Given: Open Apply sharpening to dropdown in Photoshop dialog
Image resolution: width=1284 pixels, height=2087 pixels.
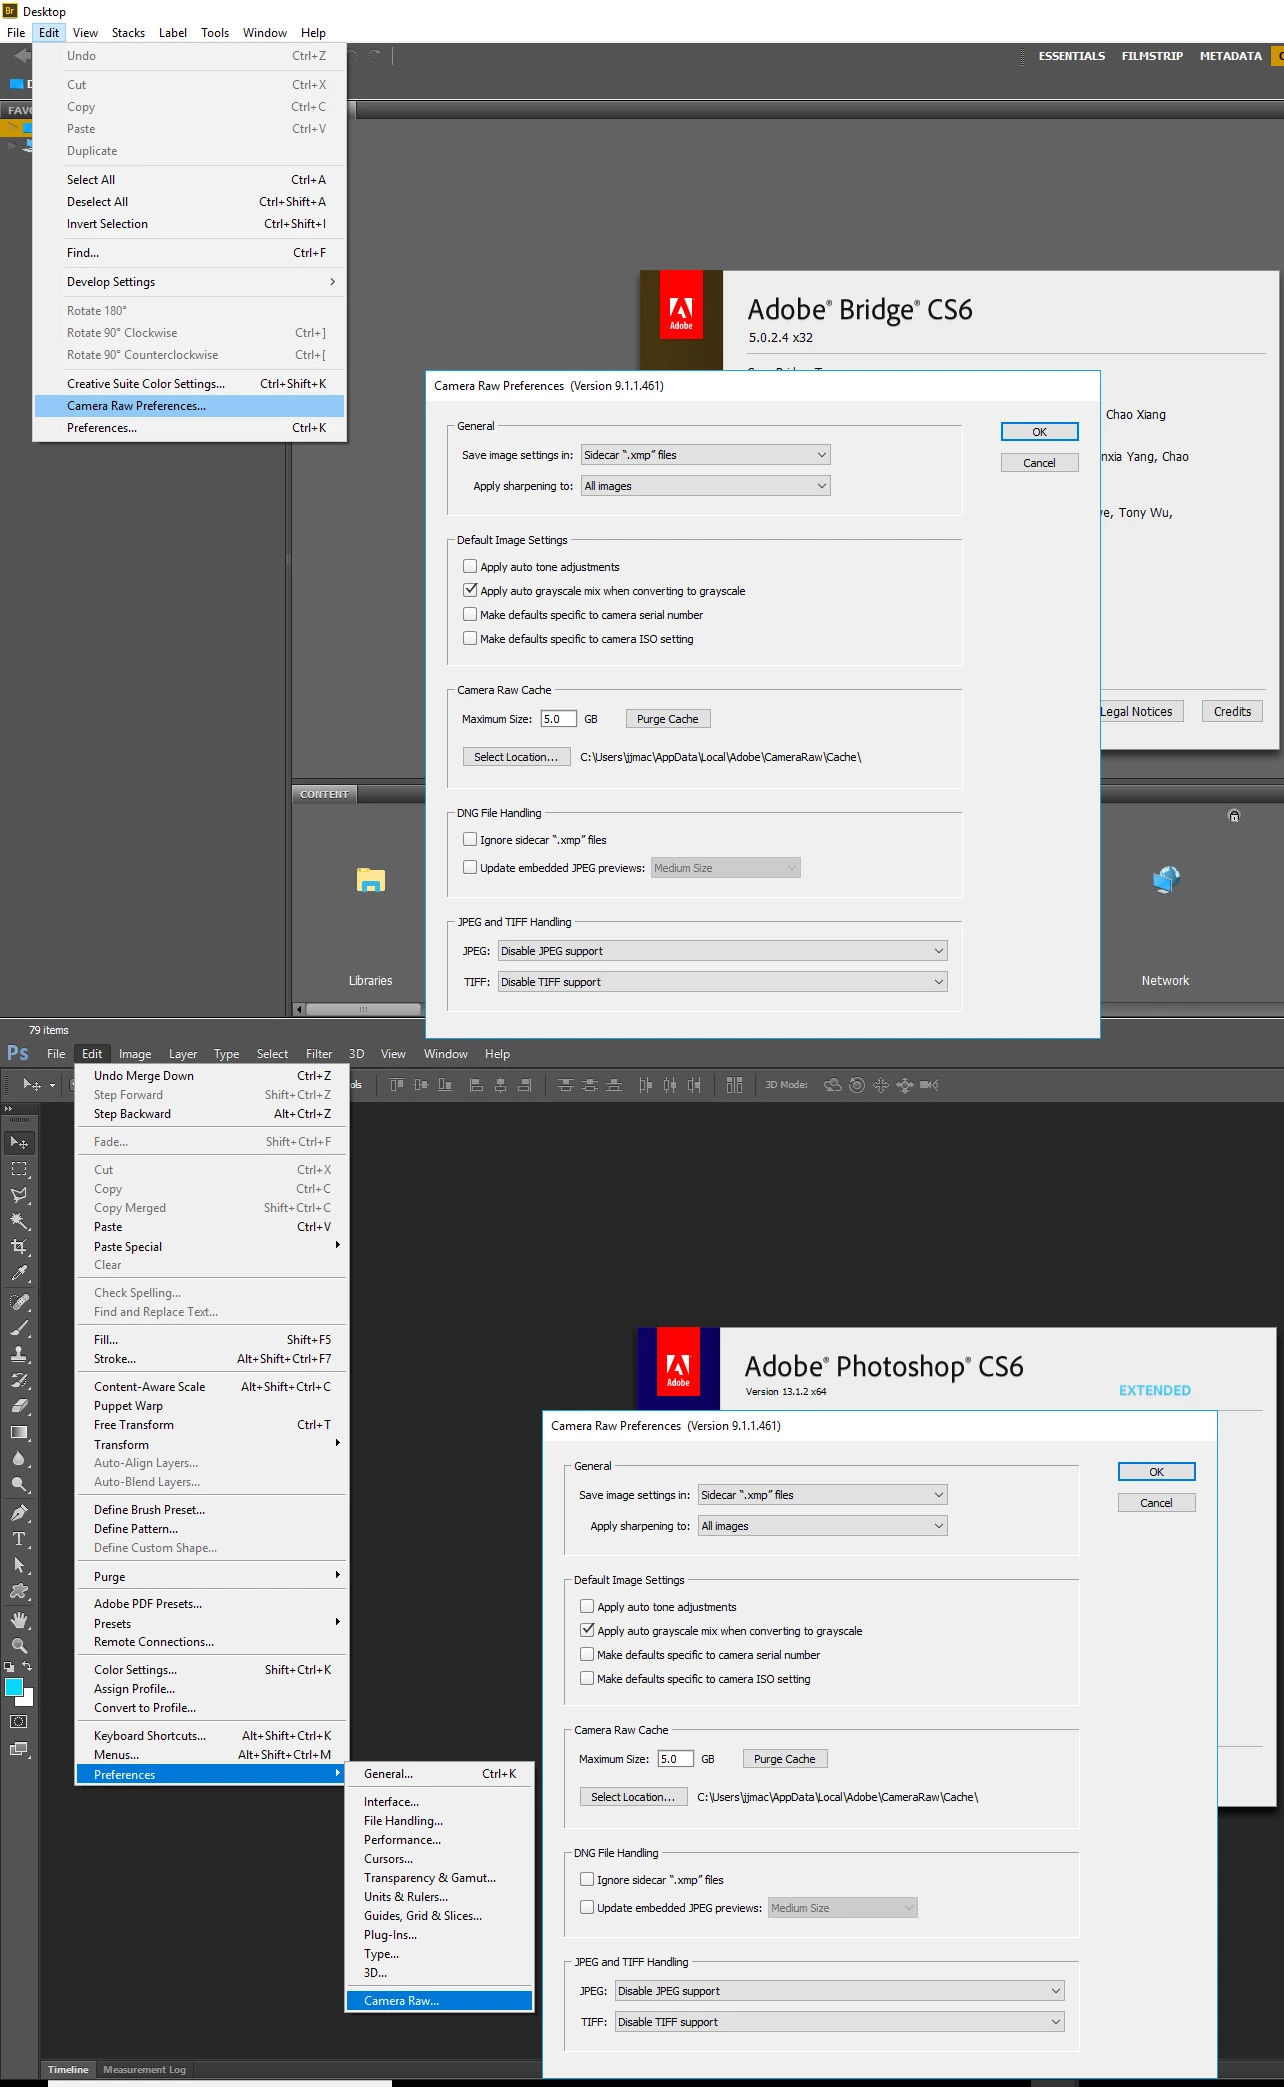Looking at the screenshot, I should 822,1526.
